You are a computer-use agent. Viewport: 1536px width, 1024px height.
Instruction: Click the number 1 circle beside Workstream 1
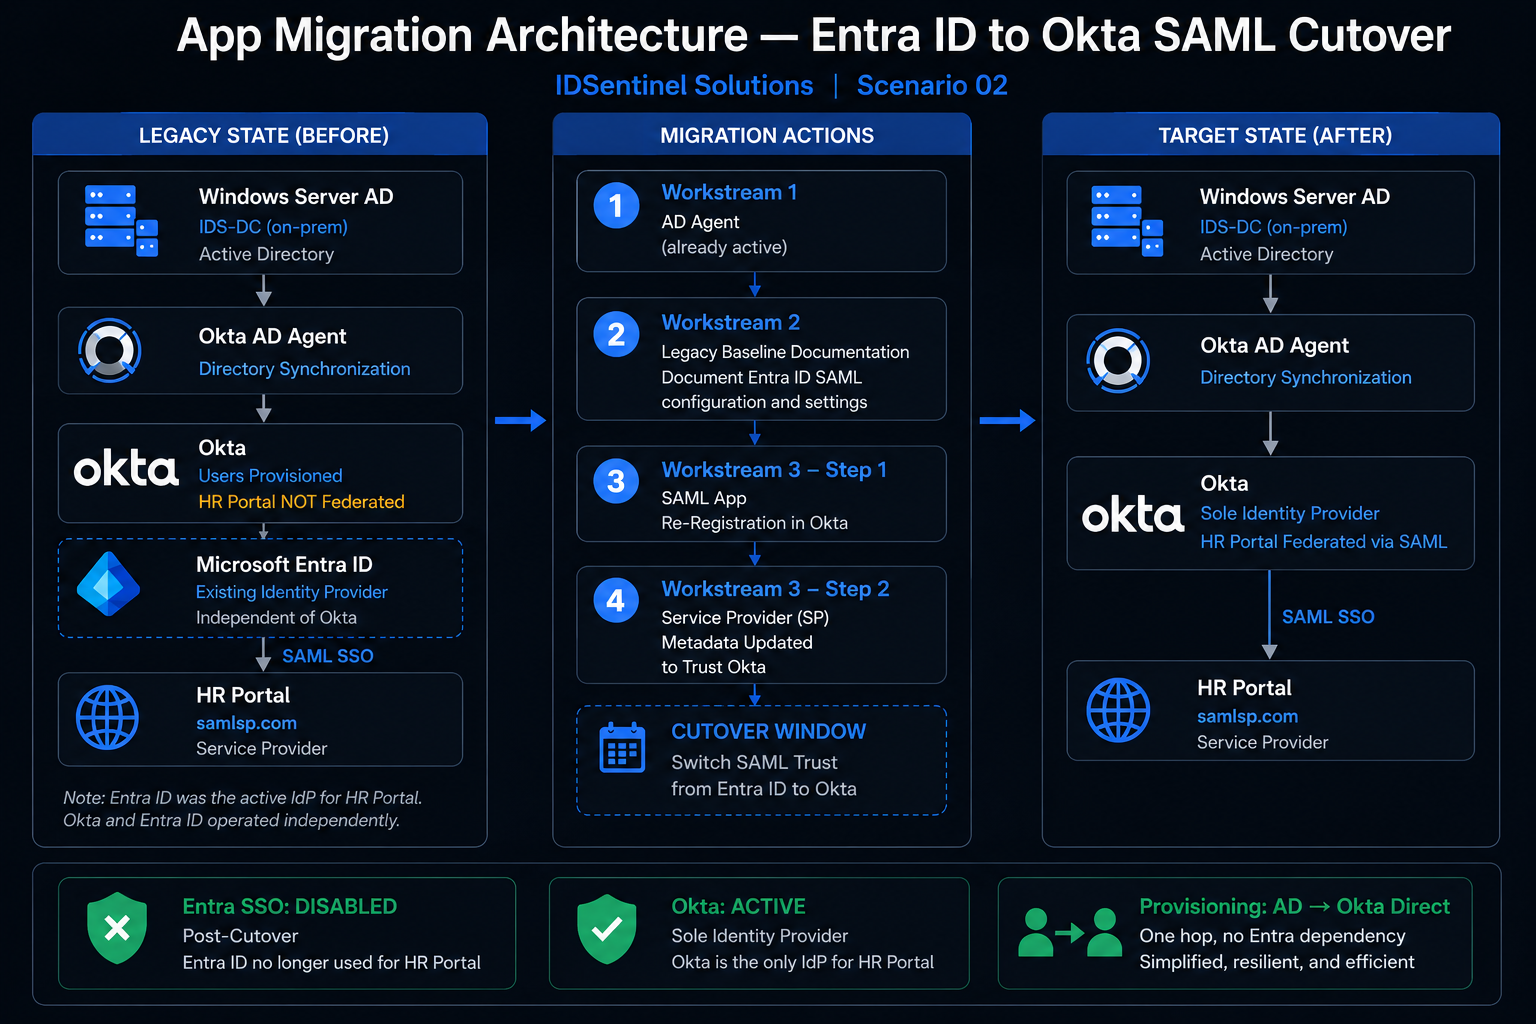pyautogui.click(x=616, y=205)
